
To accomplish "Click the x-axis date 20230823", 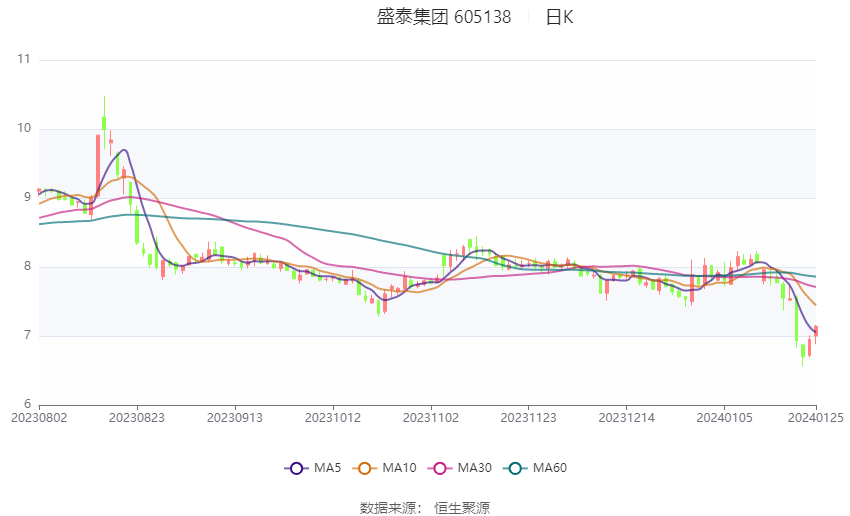I will [x=137, y=418].
